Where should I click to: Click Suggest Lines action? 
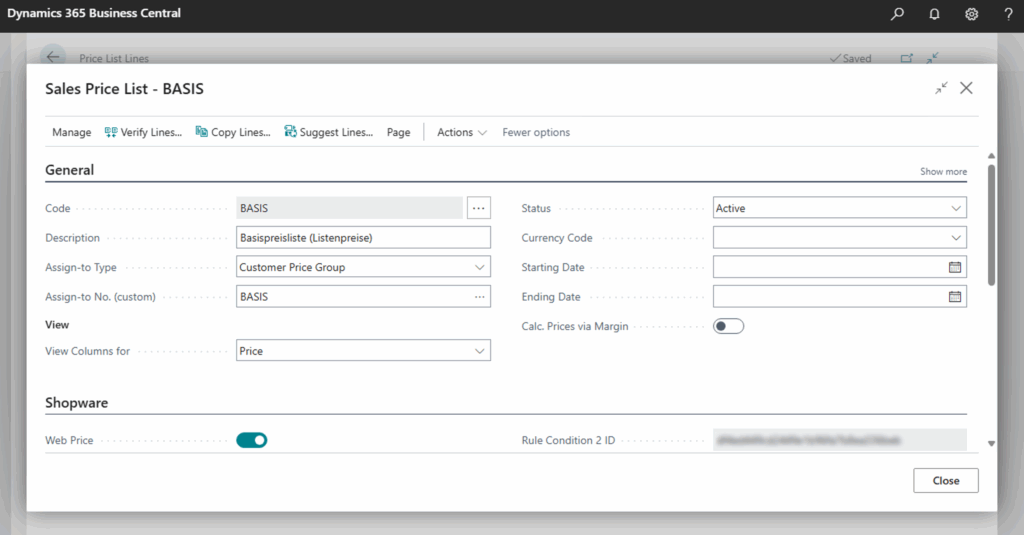coord(328,132)
